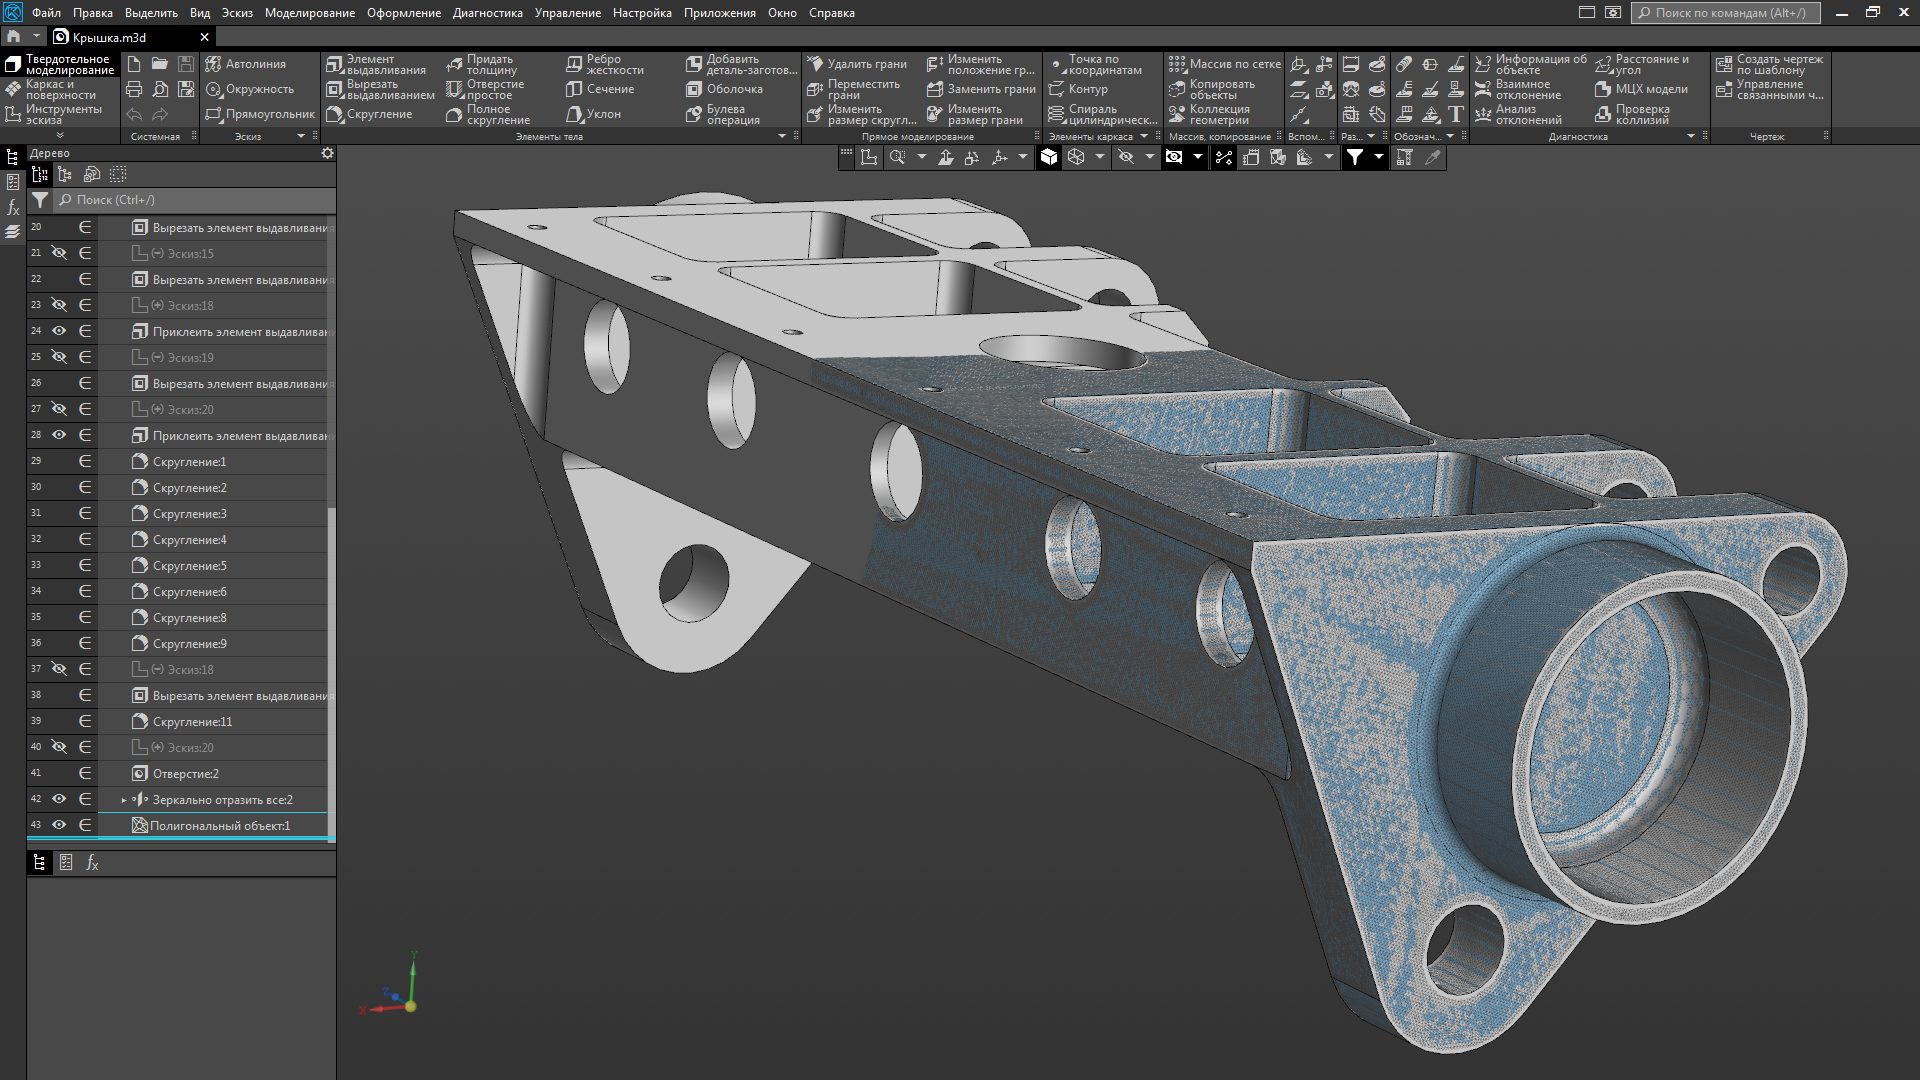The image size is (1920, 1080).
Task: Click the Shell (Оболочка) tool icon
Action: (694, 89)
